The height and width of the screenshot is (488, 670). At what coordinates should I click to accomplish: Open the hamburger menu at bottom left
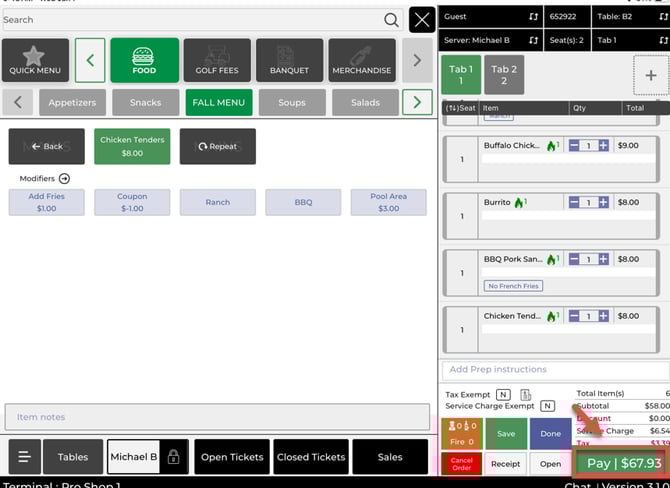25,457
